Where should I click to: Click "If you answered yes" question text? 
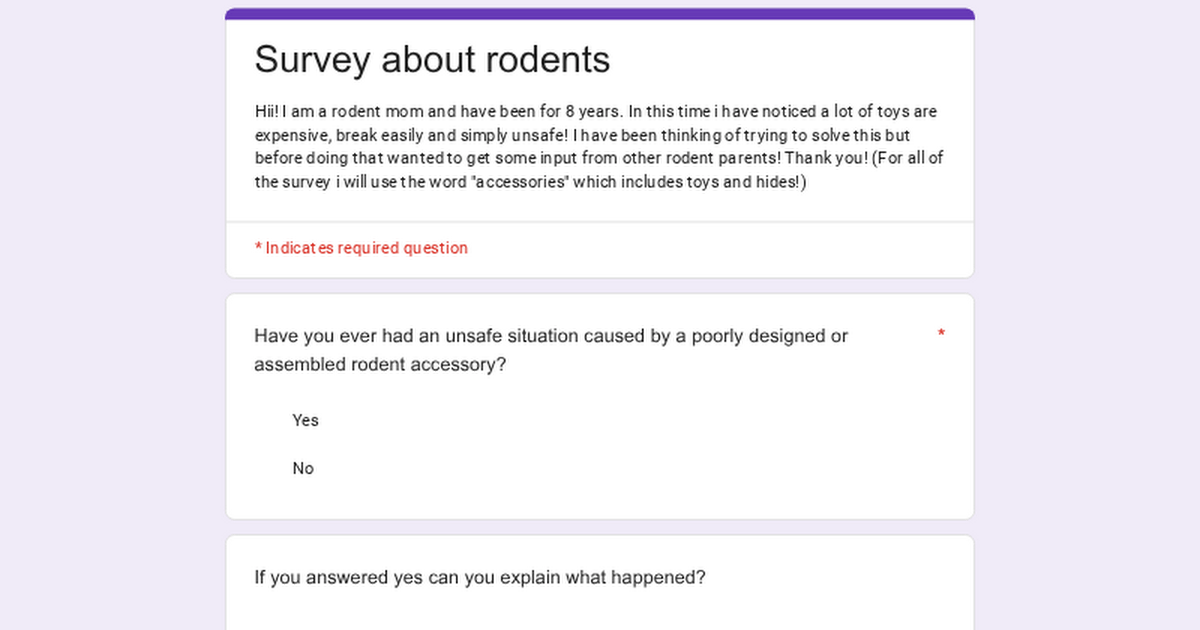[x=480, y=577]
